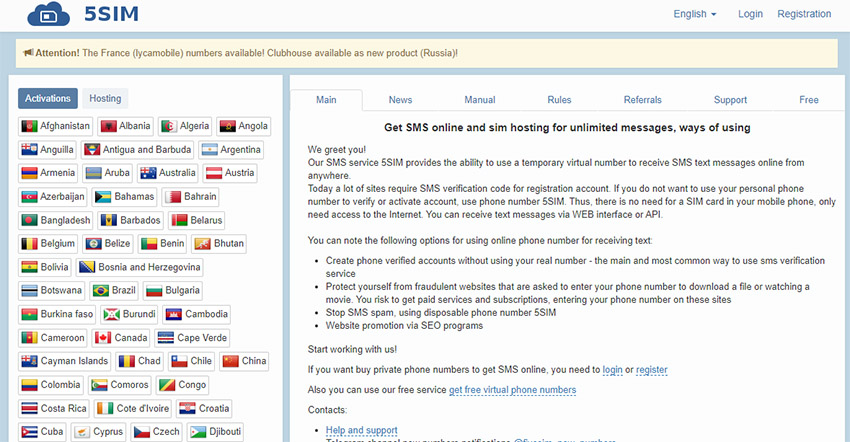
Task: Pick the Cambodia country name
Action: 207,314
